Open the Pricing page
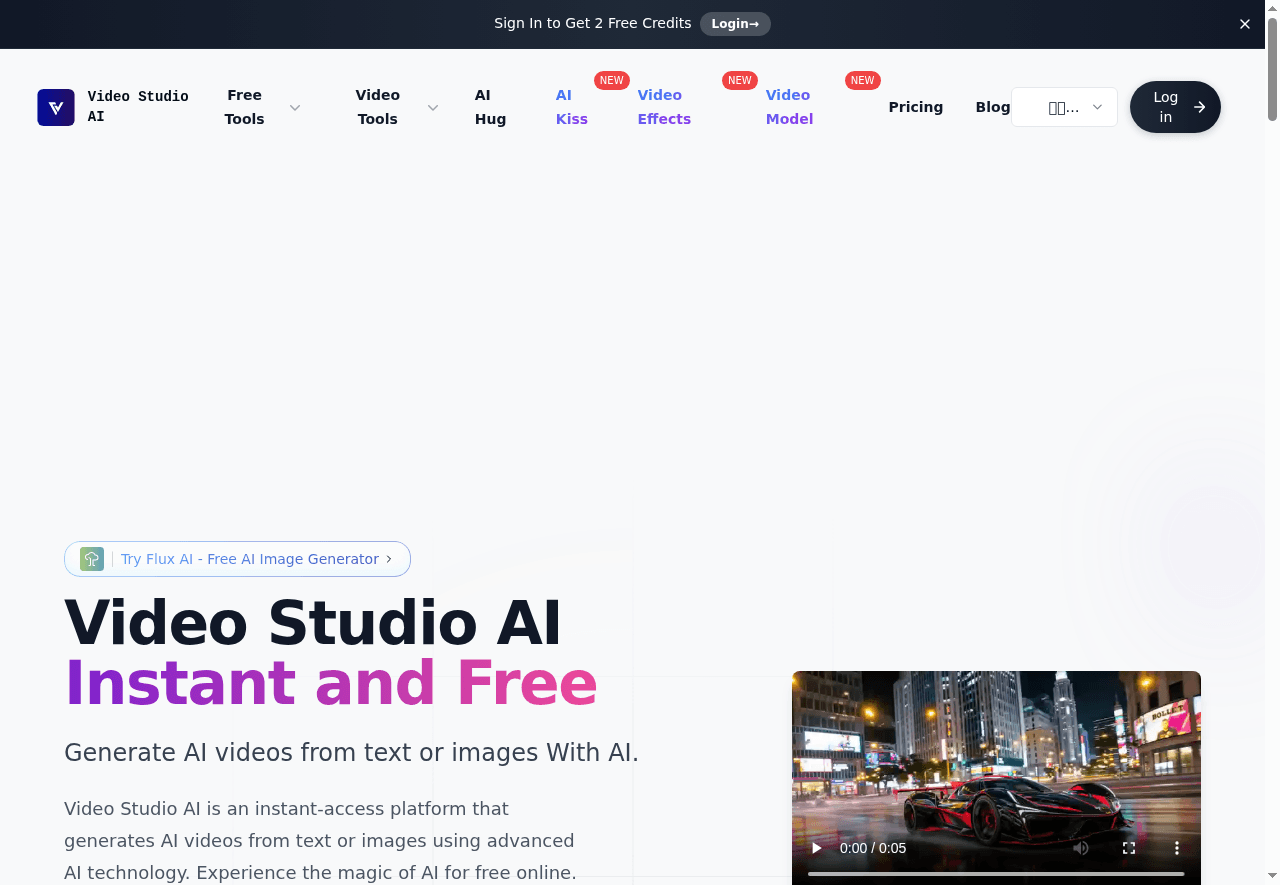 (916, 107)
